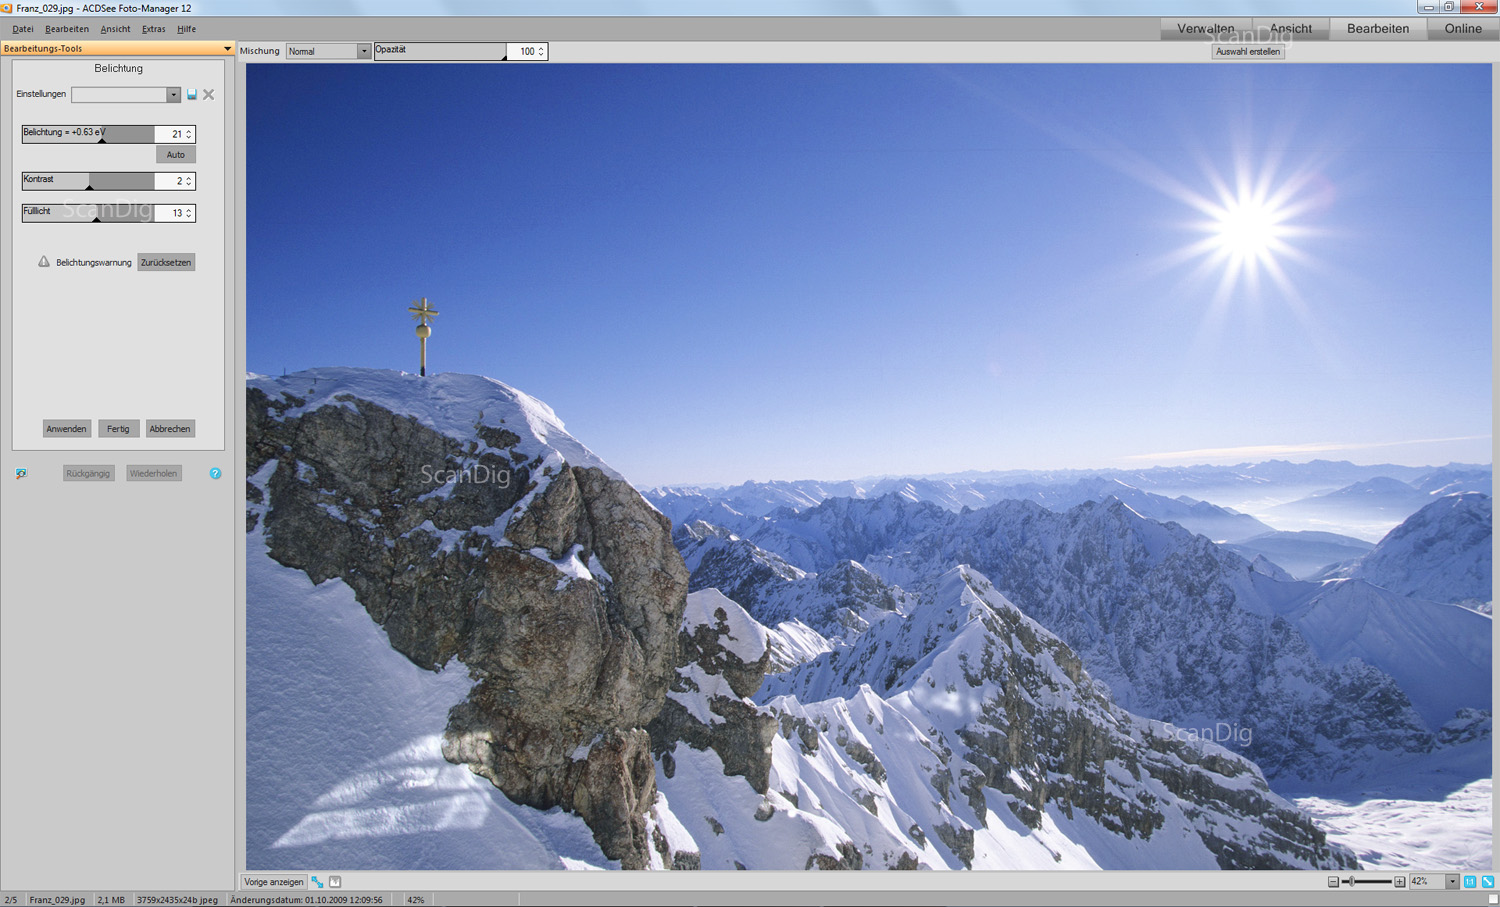Click the 1:1 actual size icon

tap(1470, 882)
